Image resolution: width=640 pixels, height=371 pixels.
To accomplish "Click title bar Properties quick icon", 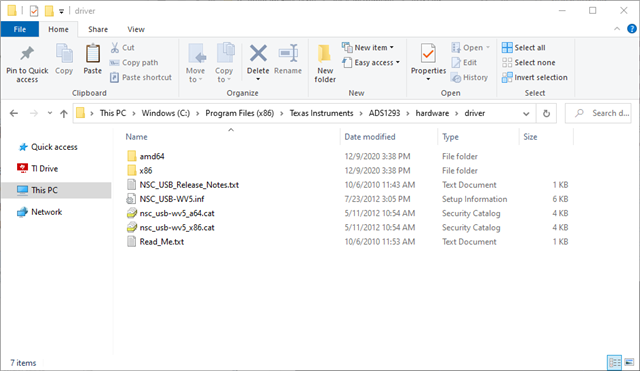I will 34,11.
